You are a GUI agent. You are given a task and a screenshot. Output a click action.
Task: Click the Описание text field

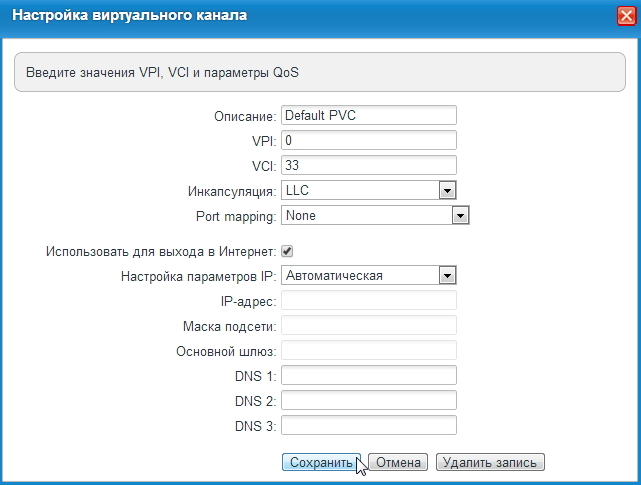(368, 115)
